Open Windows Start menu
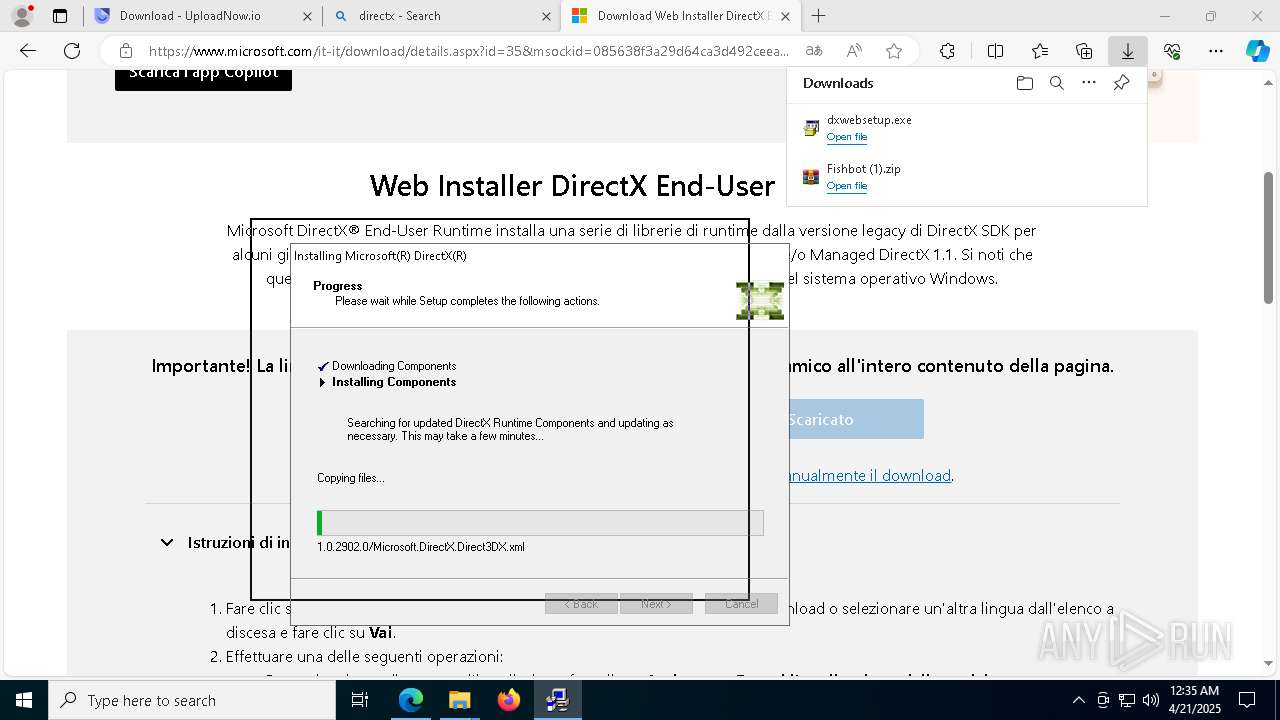1280x720 pixels. (x=24, y=700)
